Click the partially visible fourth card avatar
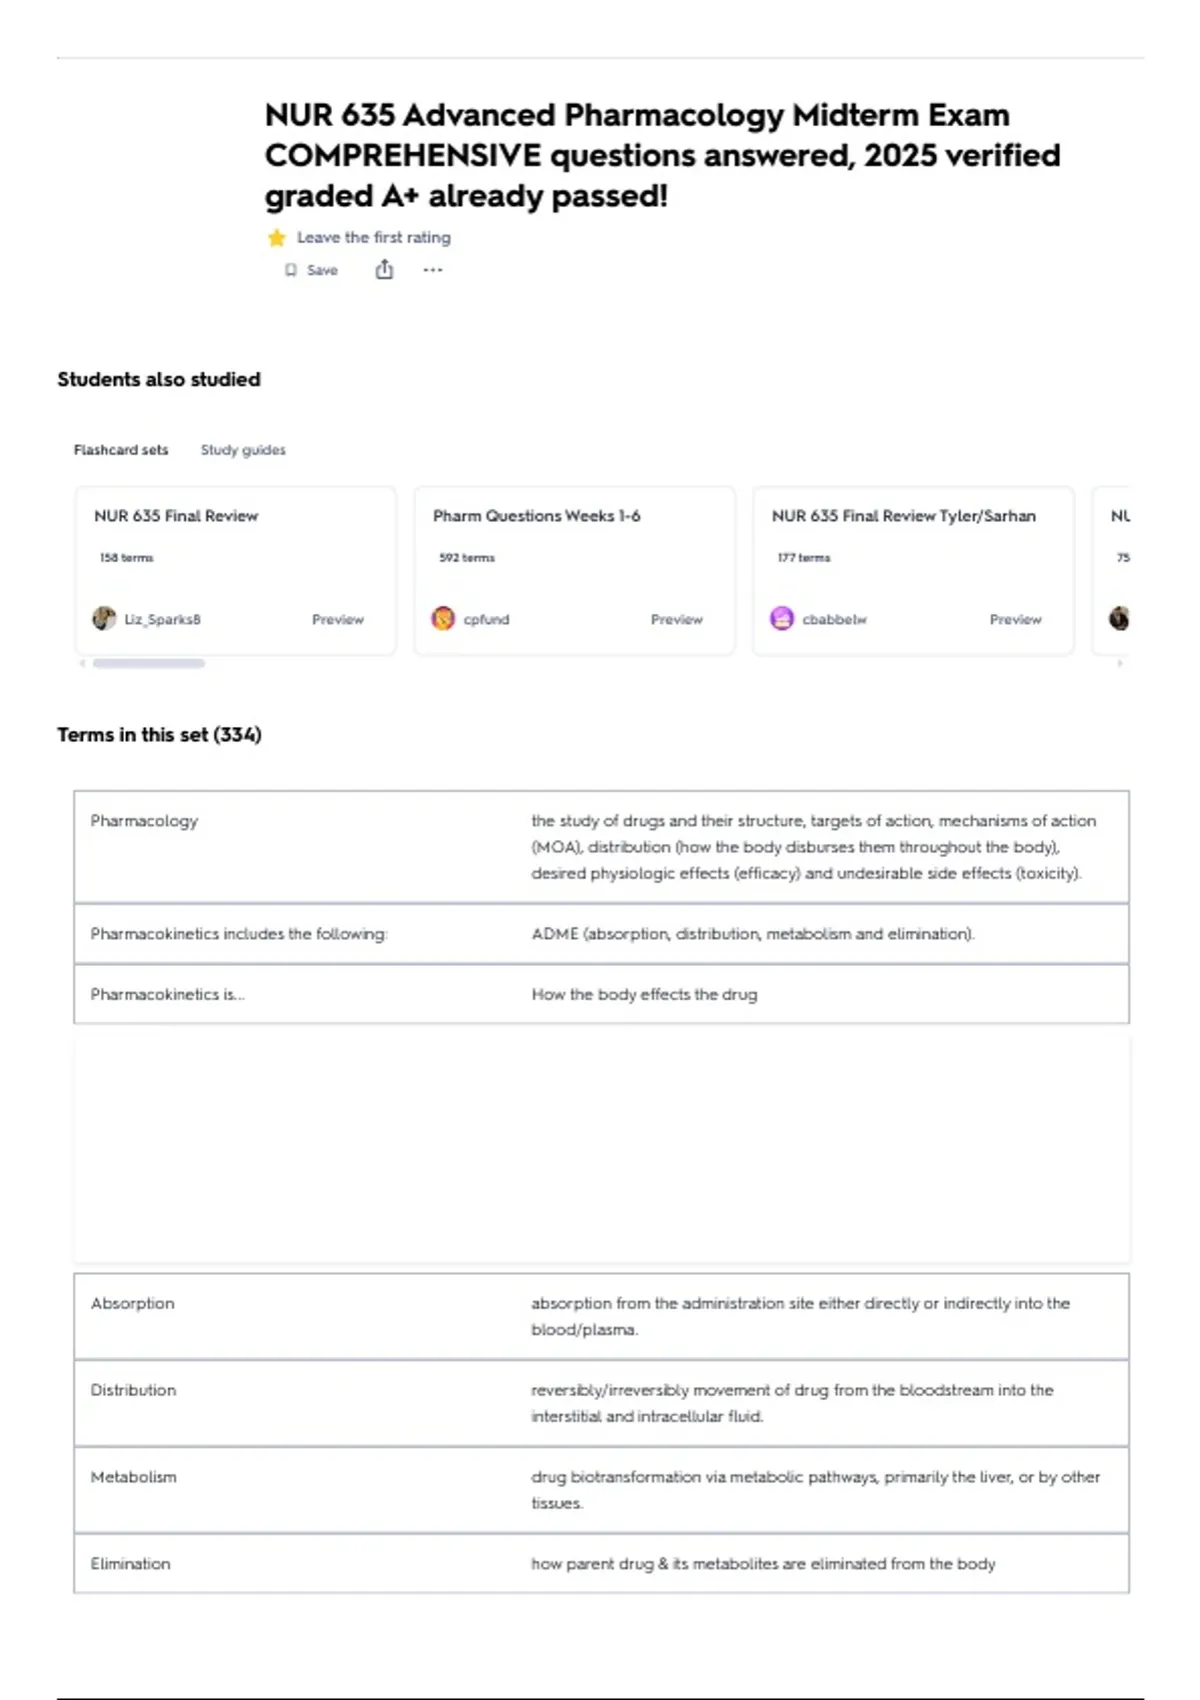This screenshot has width=1200, height=1700. point(1119,619)
